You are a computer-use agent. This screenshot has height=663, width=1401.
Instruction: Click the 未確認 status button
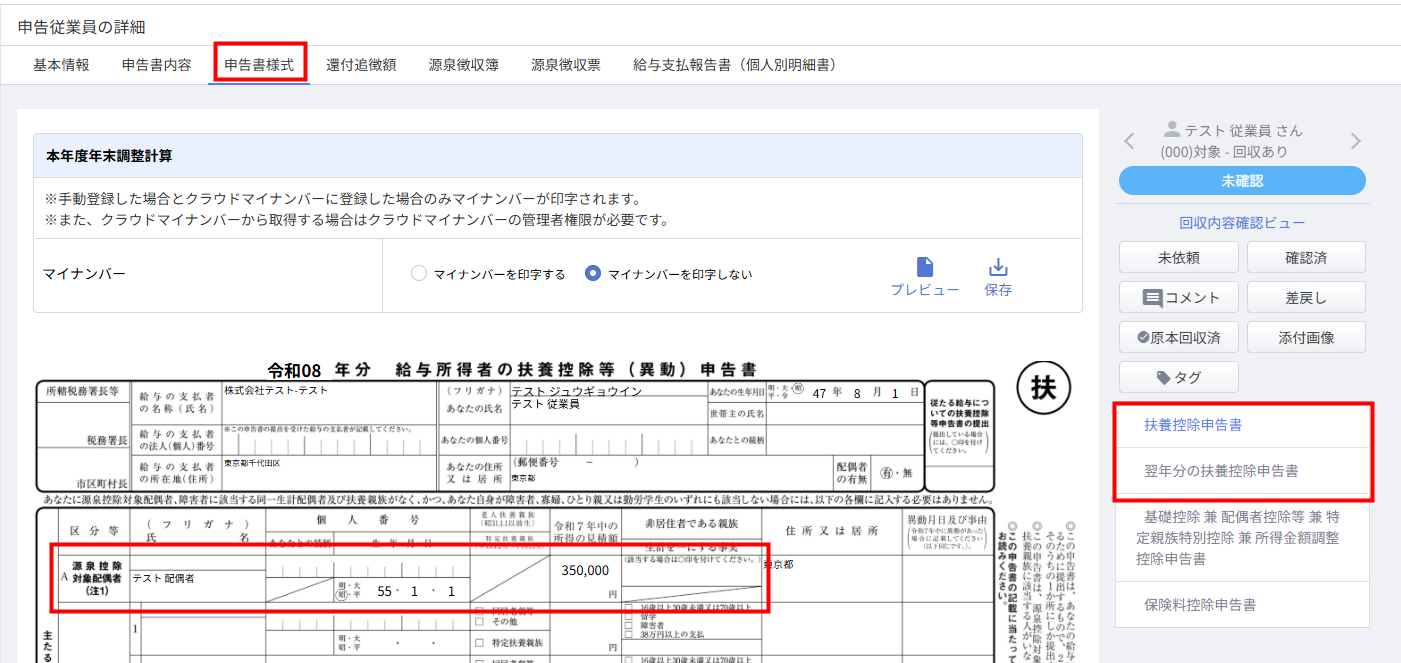tap(1242, 181)
